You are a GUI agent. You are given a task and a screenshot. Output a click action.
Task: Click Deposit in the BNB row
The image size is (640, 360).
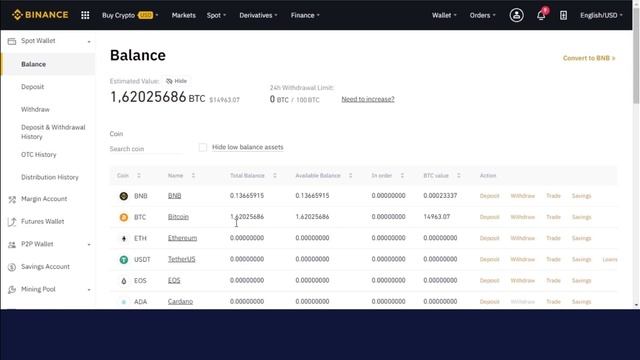tap(489, 196)
